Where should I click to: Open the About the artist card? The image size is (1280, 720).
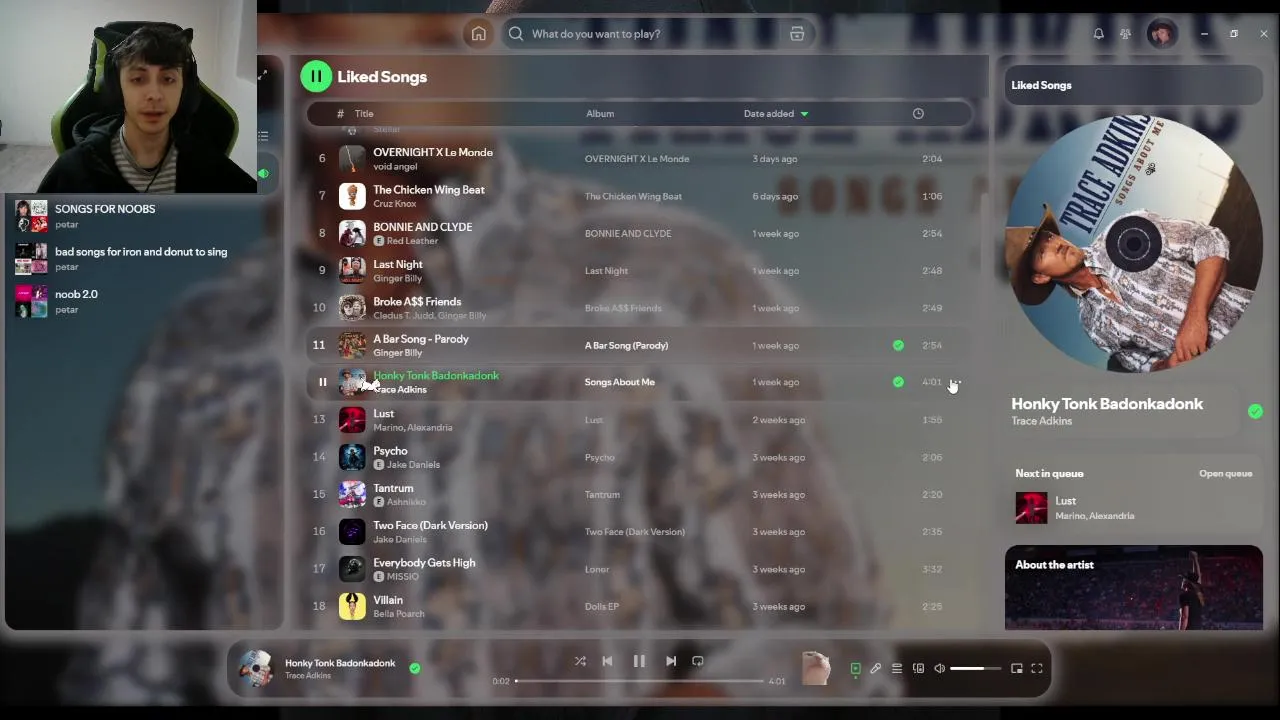[1134, 588]
